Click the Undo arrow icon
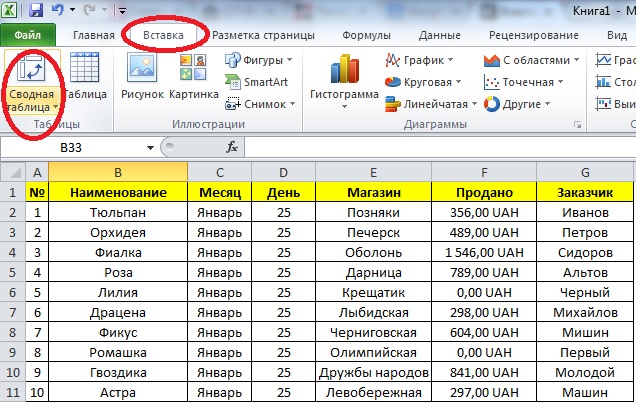Screen dimensions: 636x402 click(x=57, y=10)
